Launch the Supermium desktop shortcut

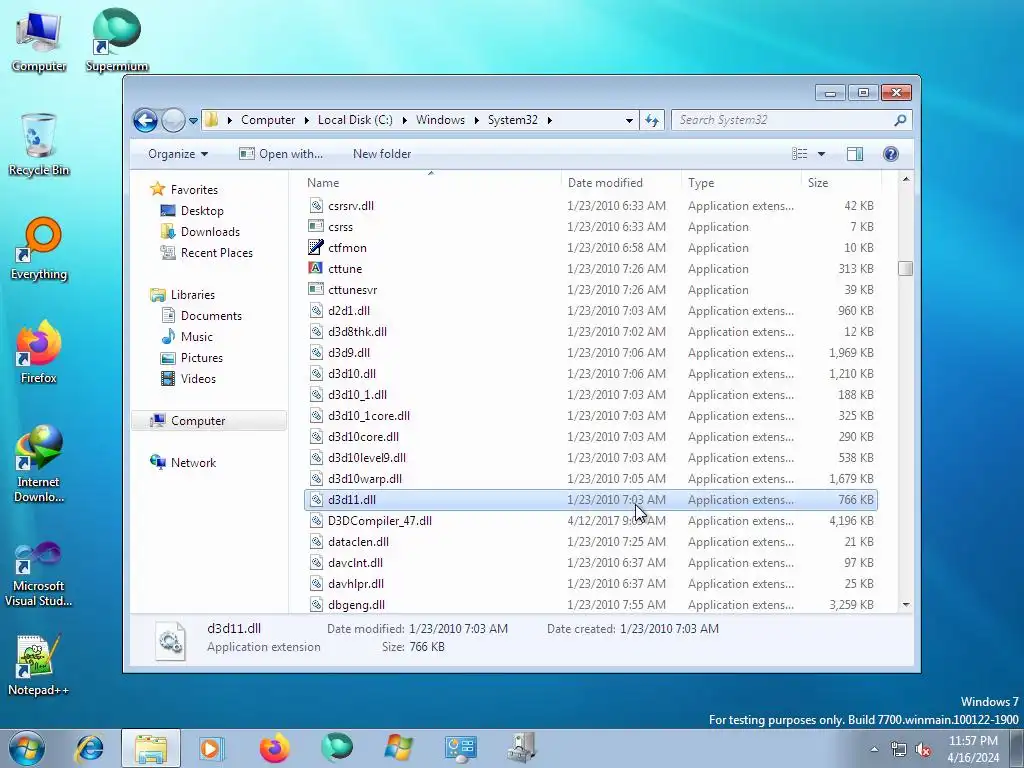pos(117,40)
